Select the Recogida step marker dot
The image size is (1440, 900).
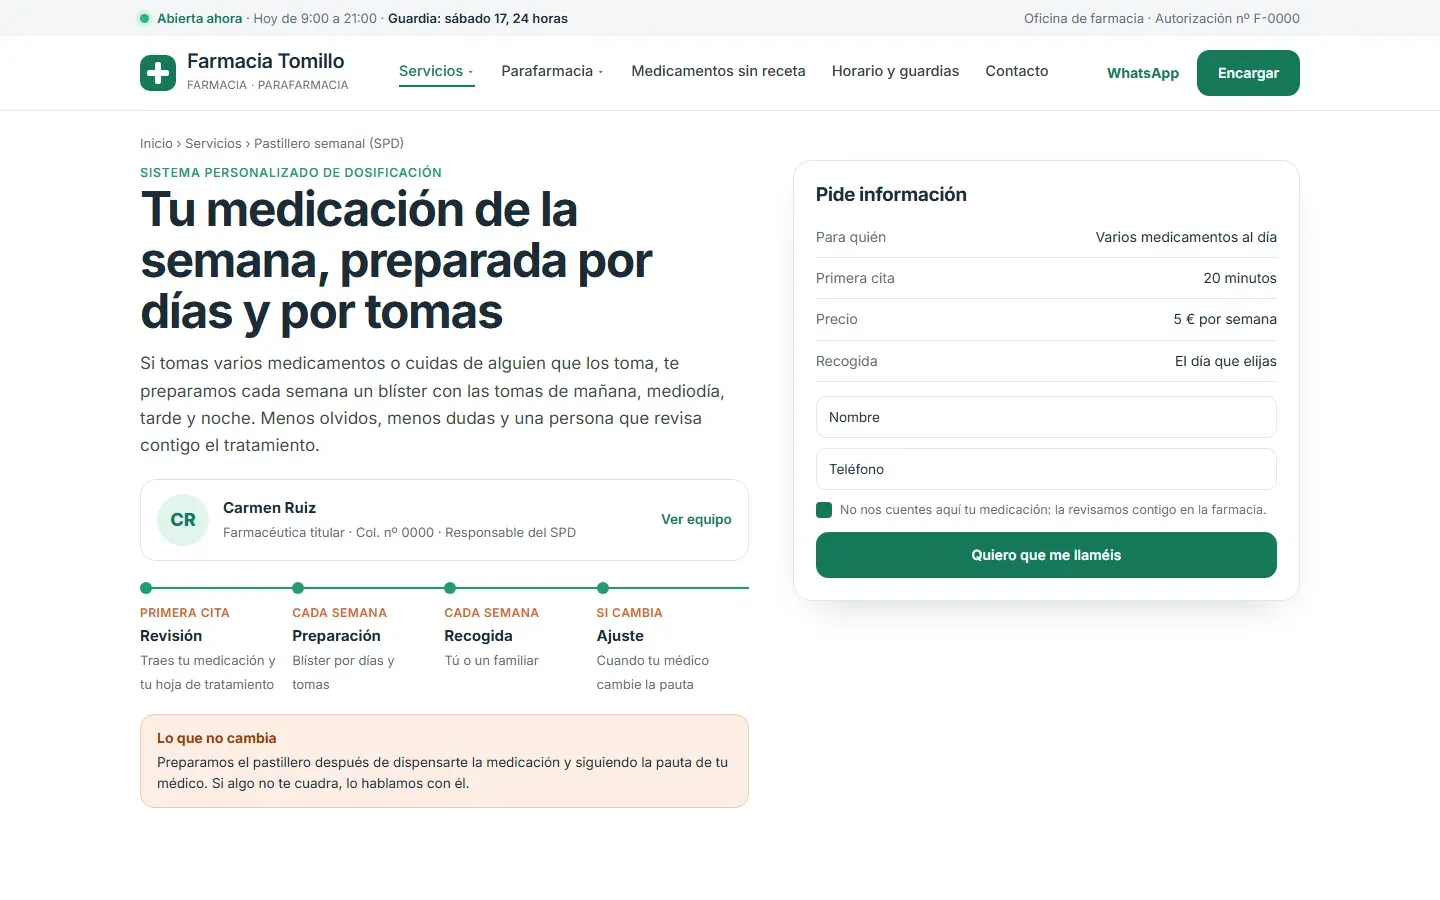click(450, 588)
